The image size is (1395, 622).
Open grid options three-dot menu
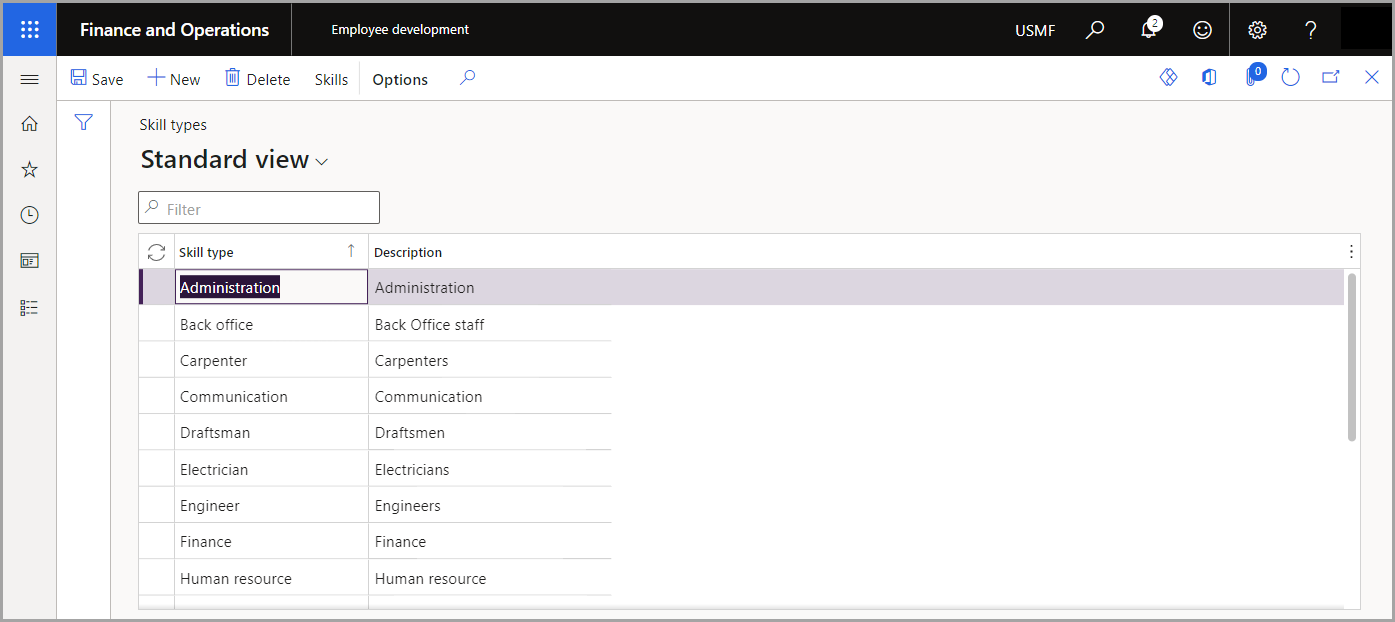point(1351,252)
